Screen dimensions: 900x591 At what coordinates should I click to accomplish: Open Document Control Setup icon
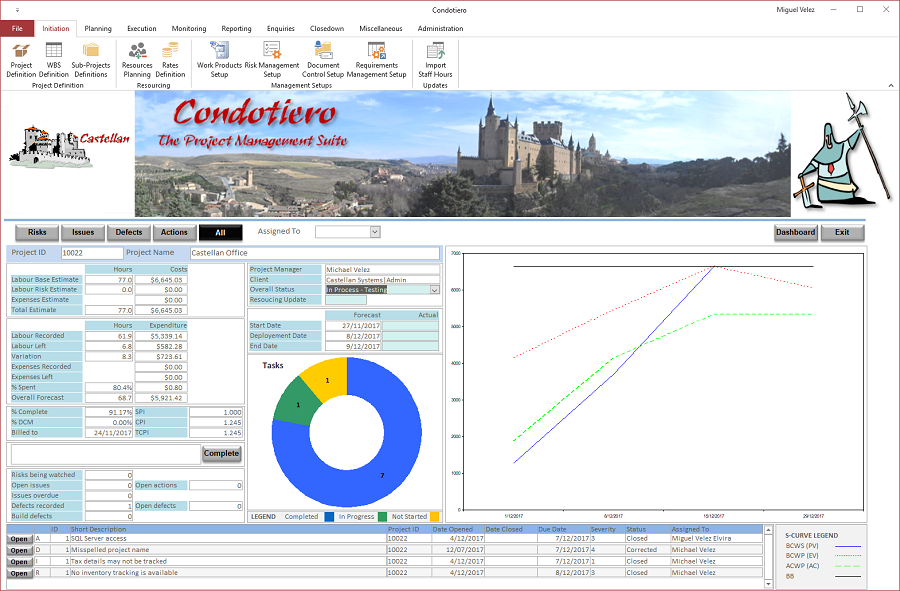pyautogui.click(x=323, y=60)
